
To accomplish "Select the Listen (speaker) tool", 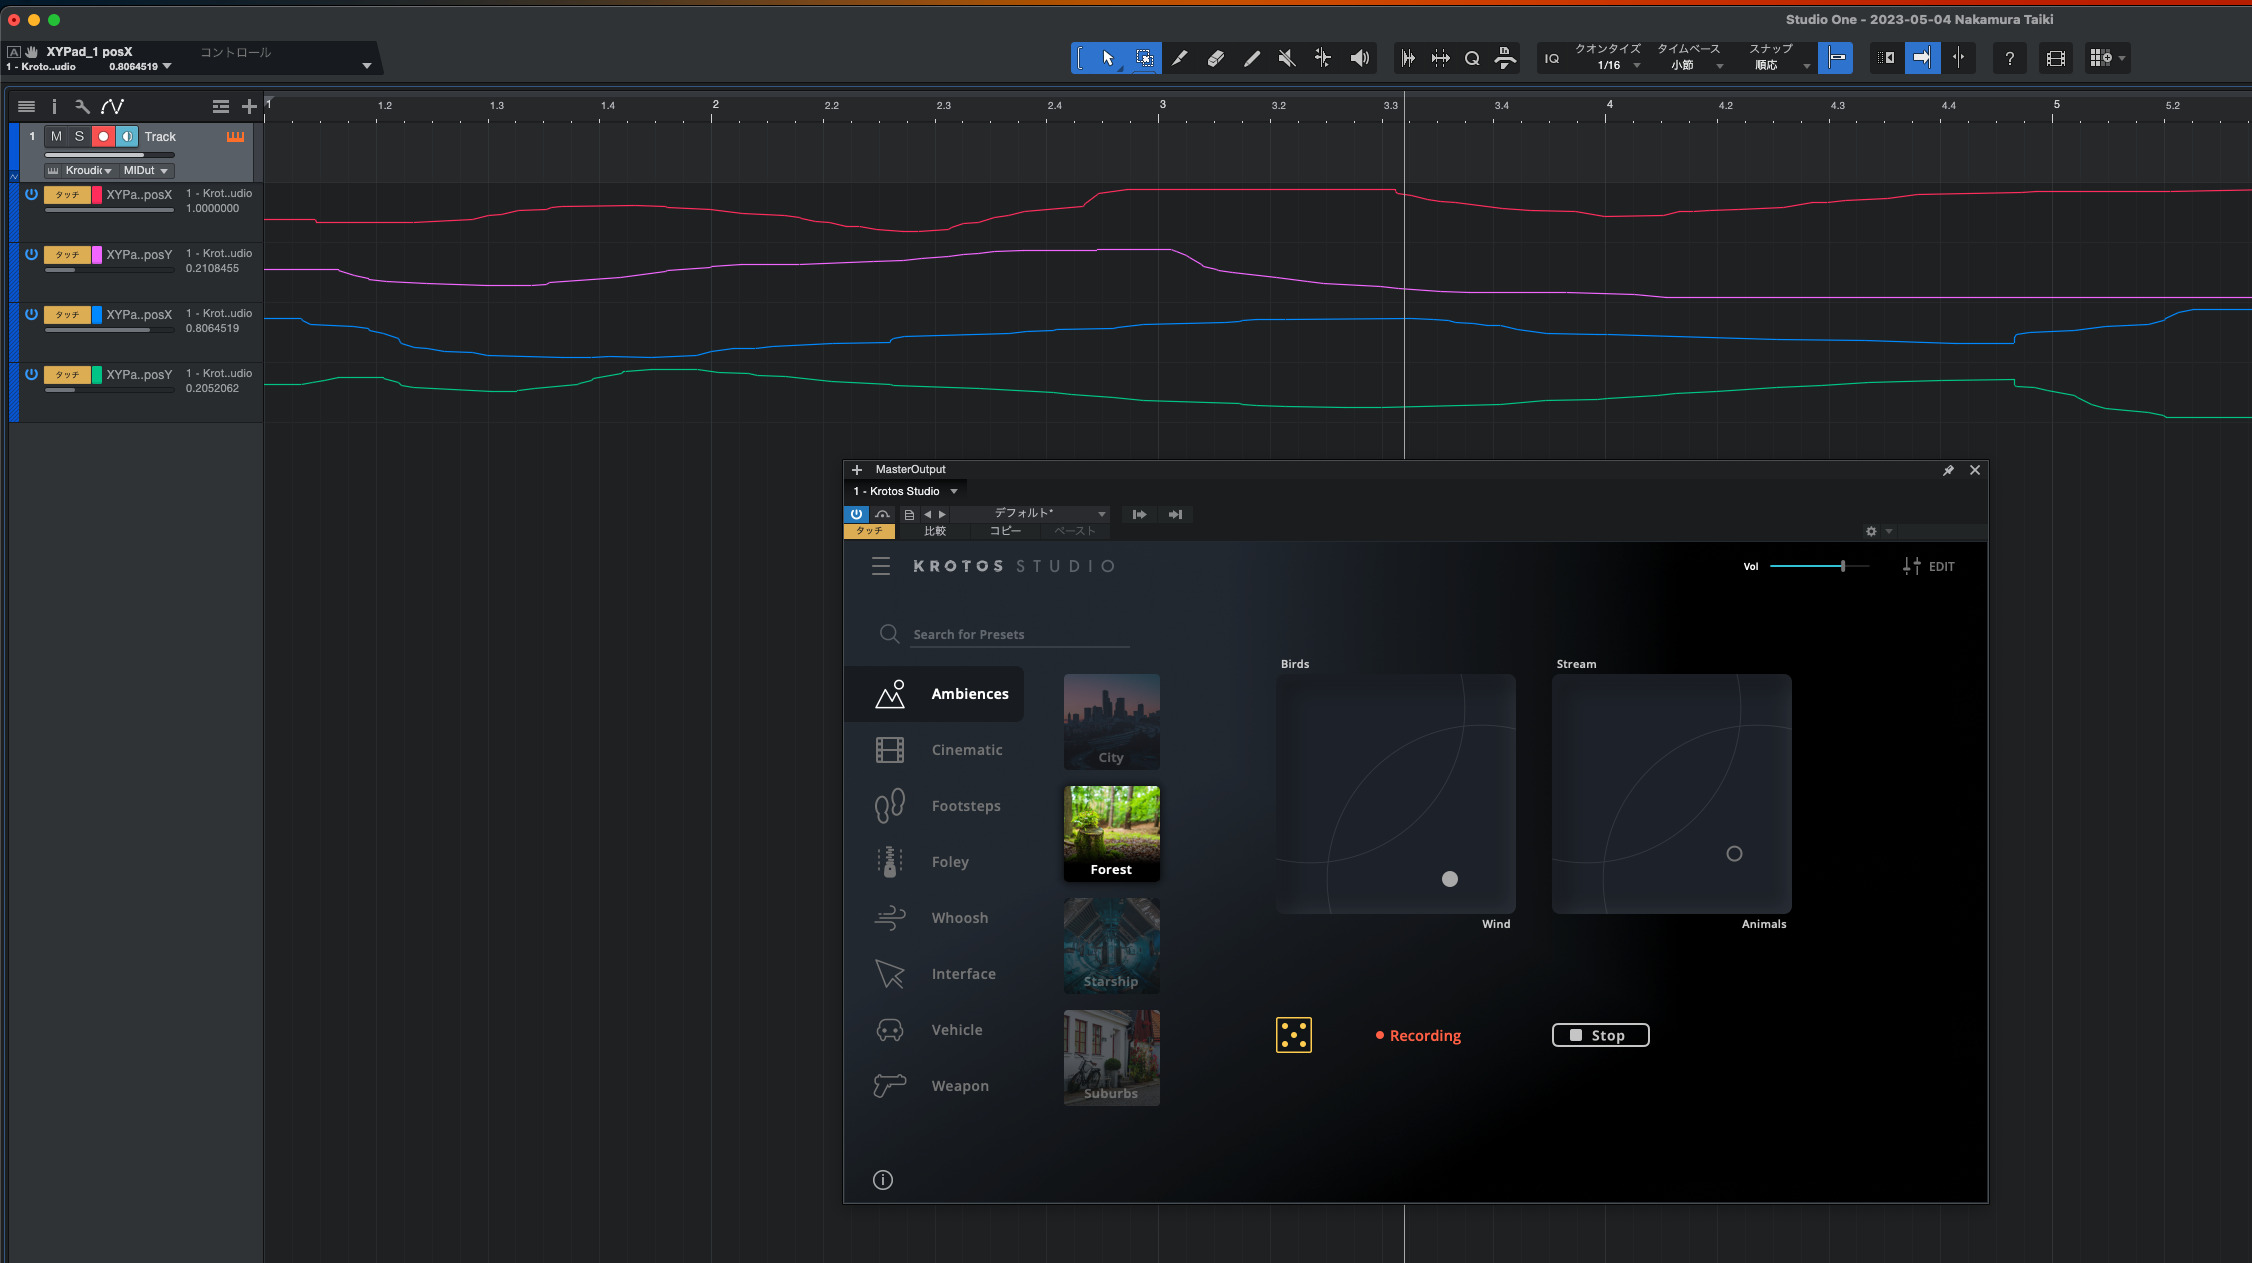I will coord(1359,58).
